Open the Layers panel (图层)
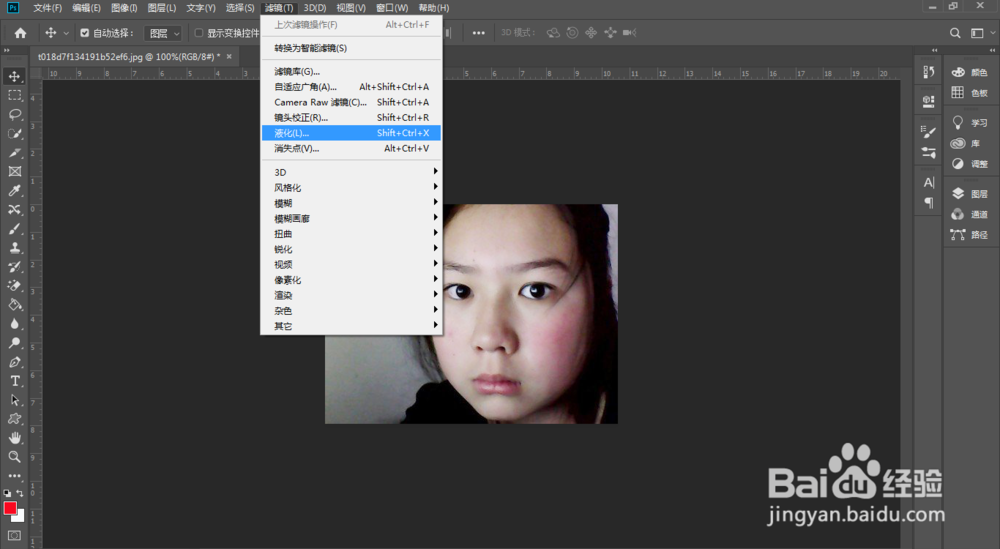This screenshot has height=549, width=1000. coord(969,194)
